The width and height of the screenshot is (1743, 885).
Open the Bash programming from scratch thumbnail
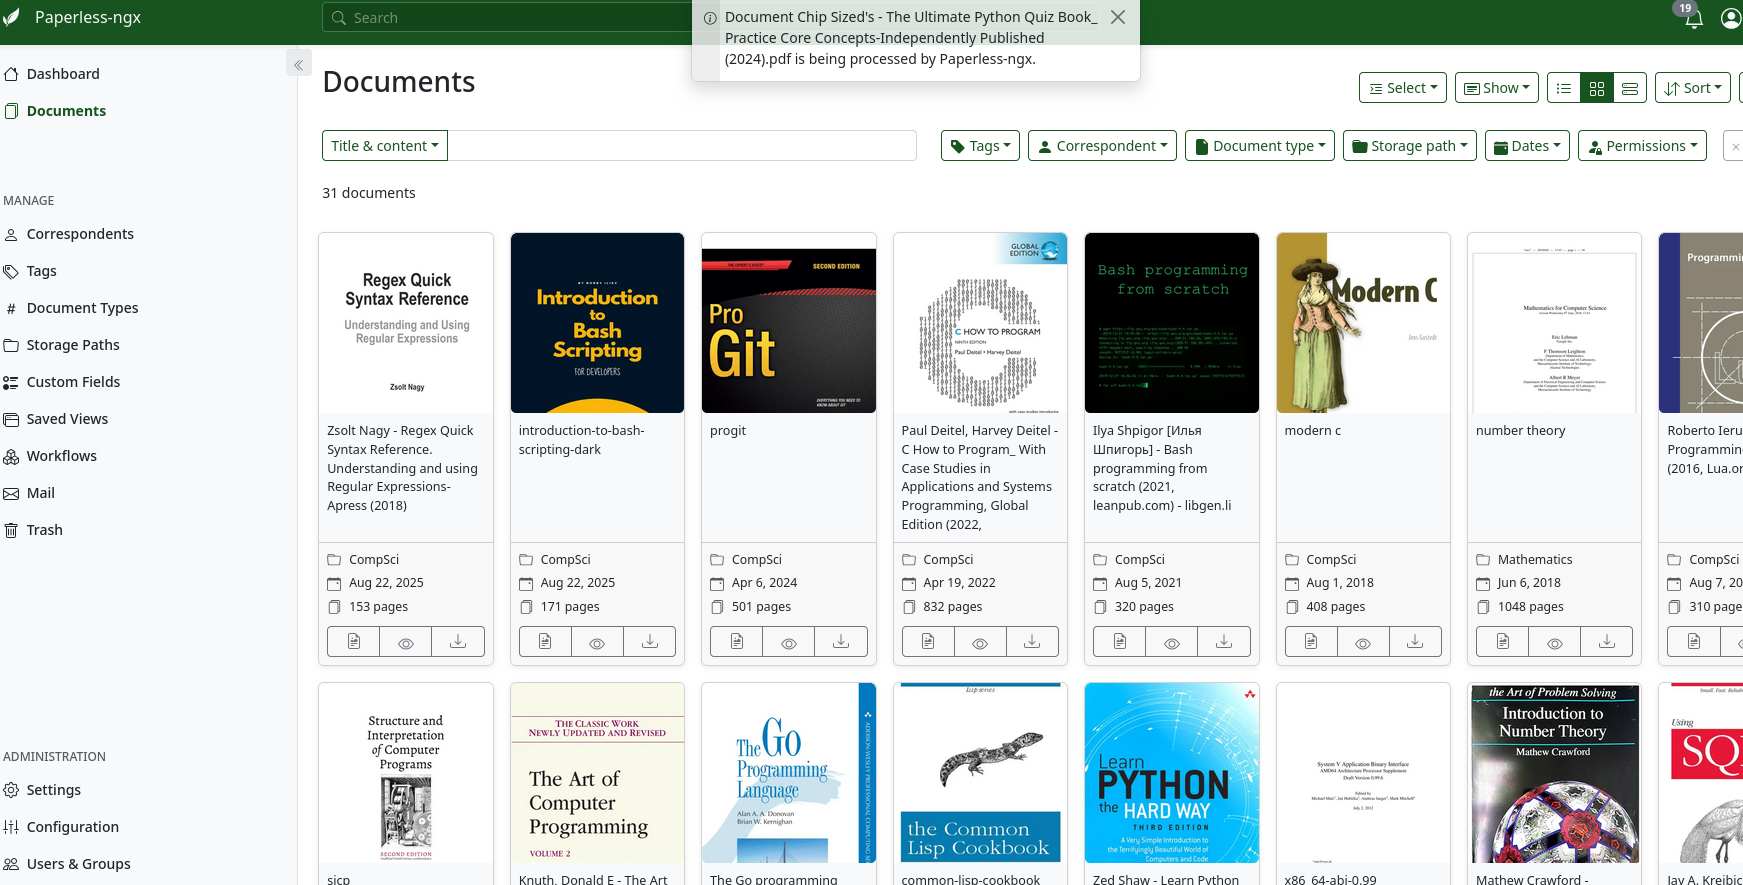[x=1171, y=323]
